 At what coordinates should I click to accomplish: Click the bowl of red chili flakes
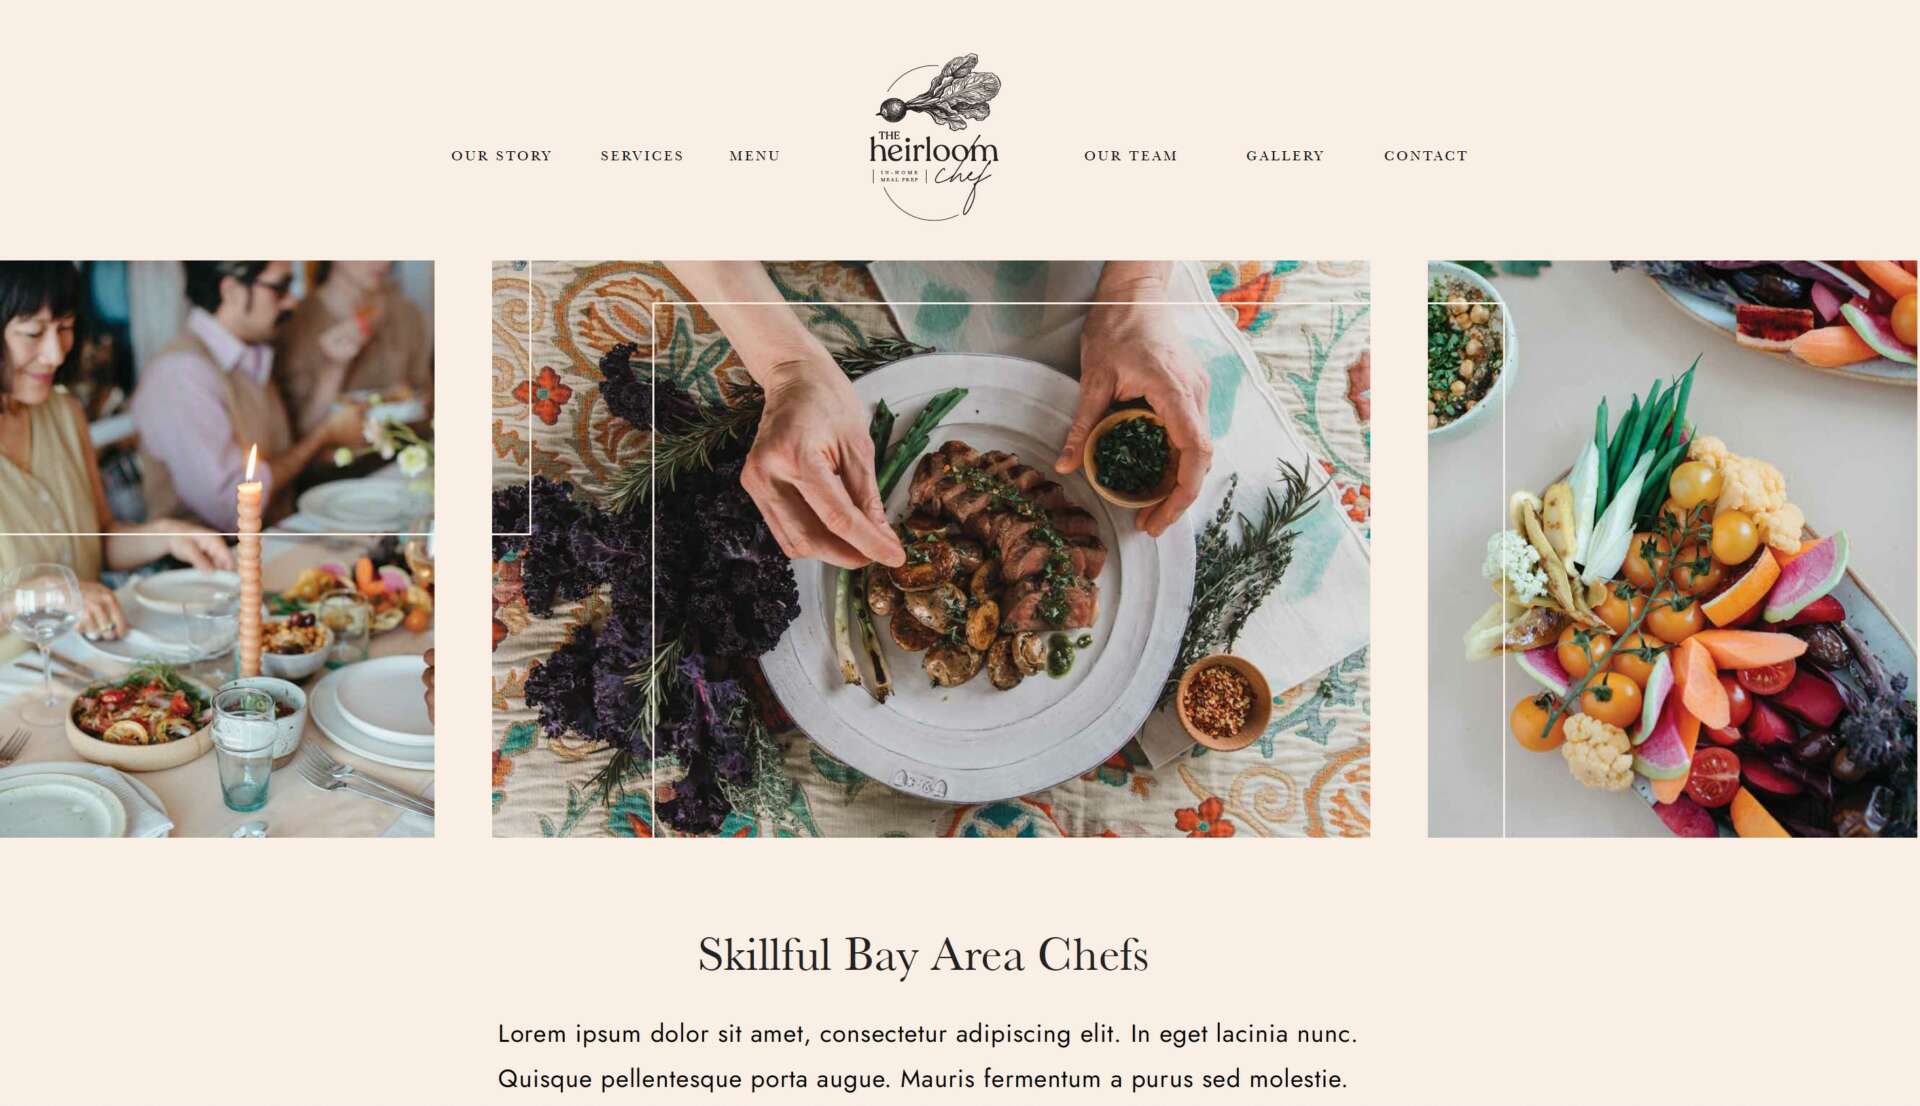point(1223,701)
